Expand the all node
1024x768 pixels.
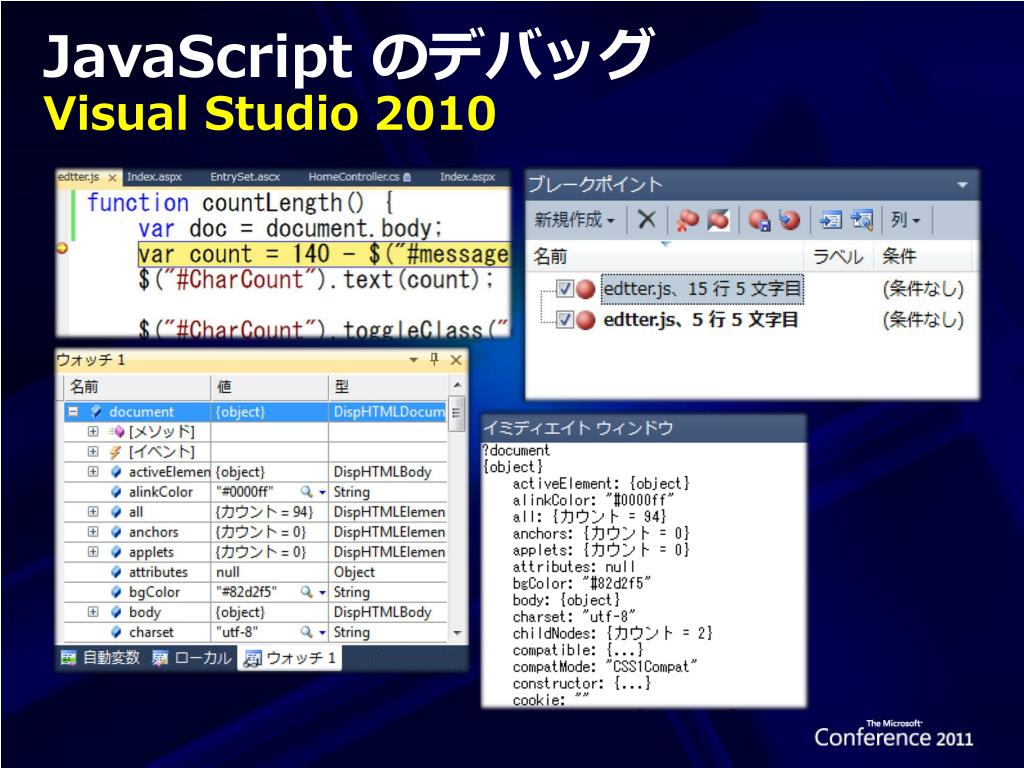[93, 512]
